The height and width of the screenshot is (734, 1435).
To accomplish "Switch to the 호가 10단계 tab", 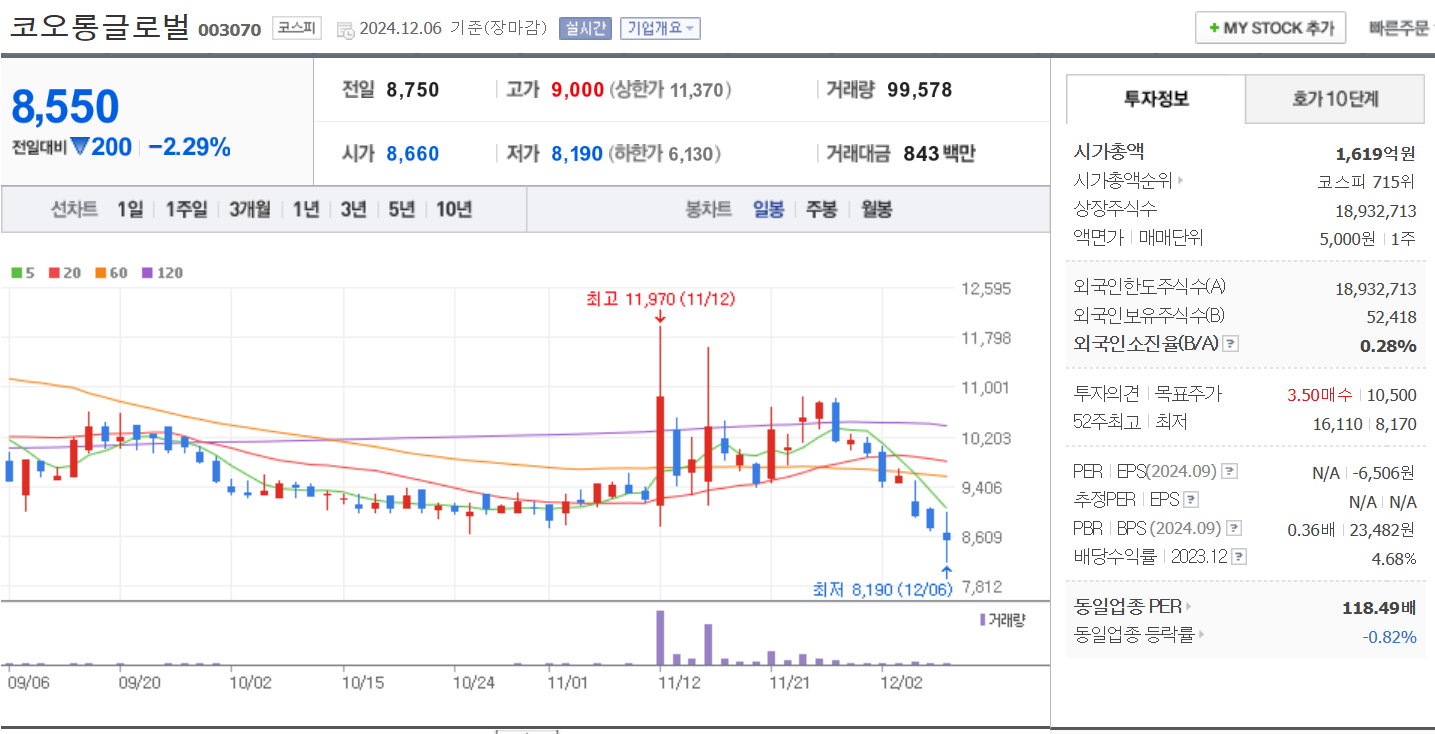I will pos(1334,99).
